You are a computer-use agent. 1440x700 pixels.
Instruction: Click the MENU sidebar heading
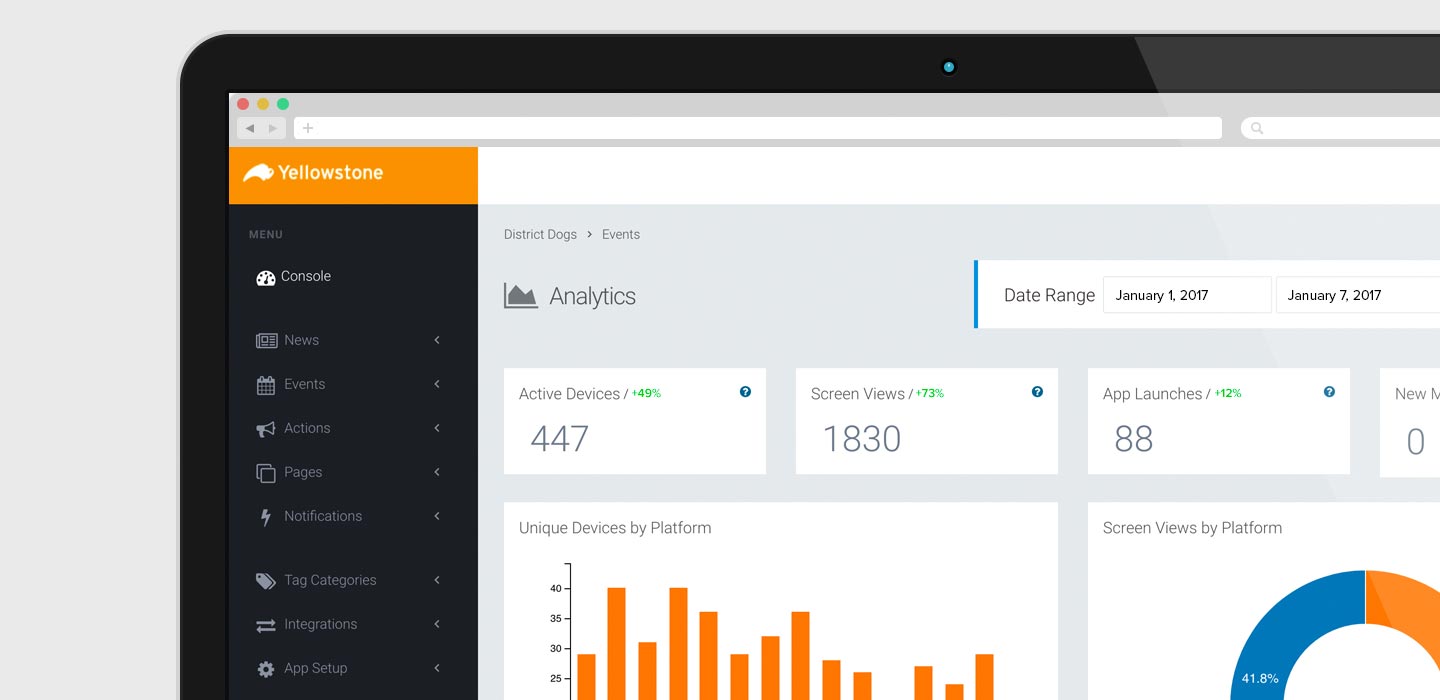click(266, 235)
